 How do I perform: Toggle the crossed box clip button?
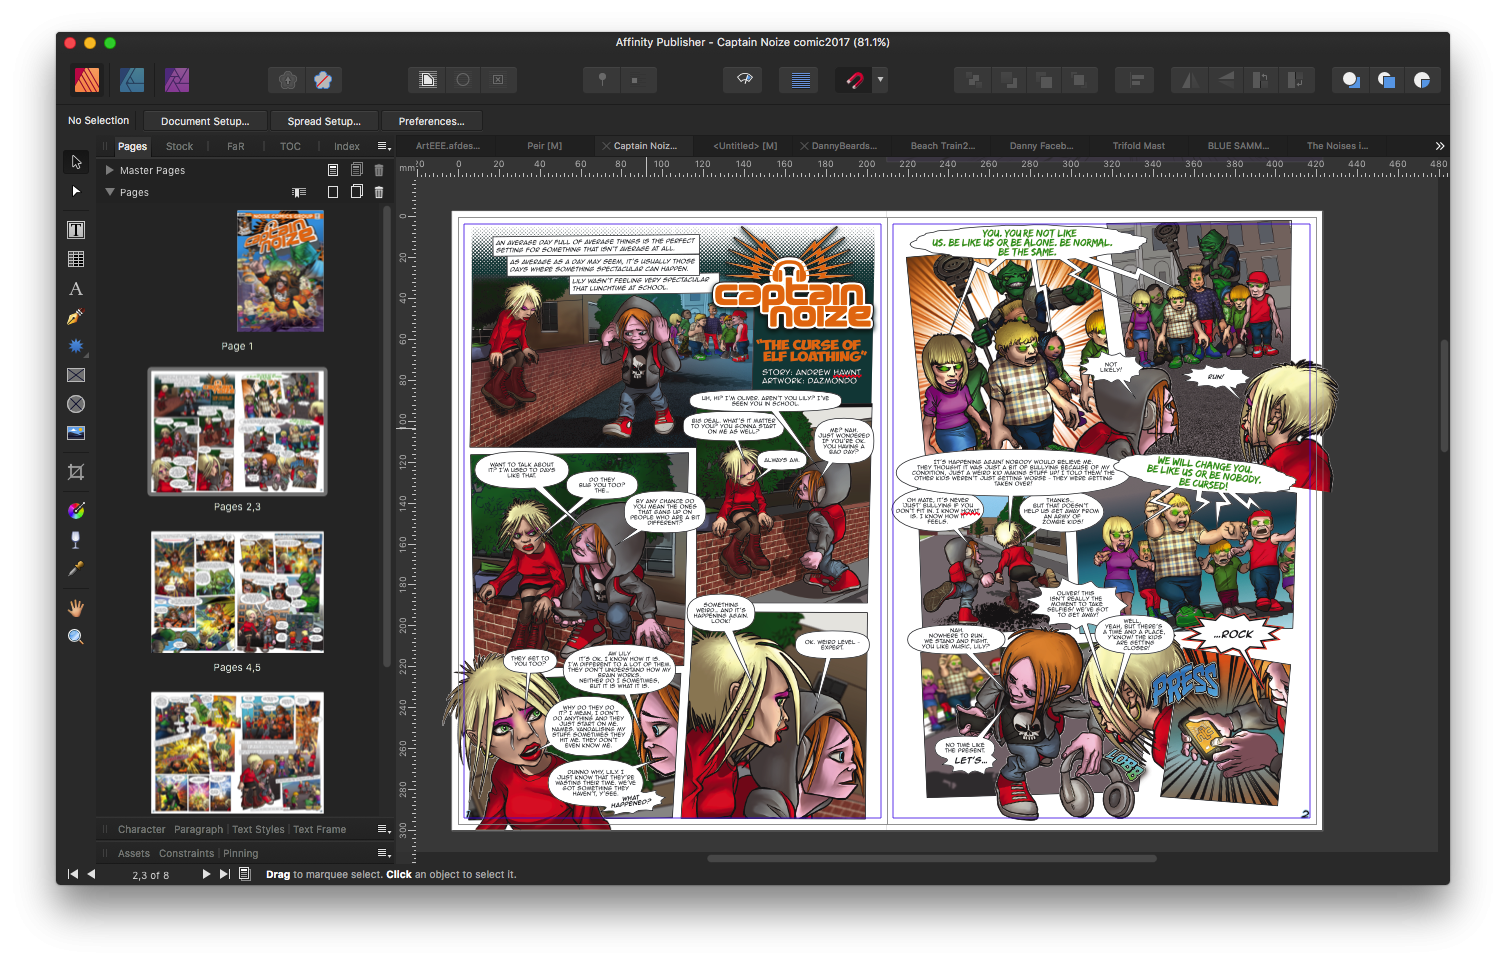point(498,80)
